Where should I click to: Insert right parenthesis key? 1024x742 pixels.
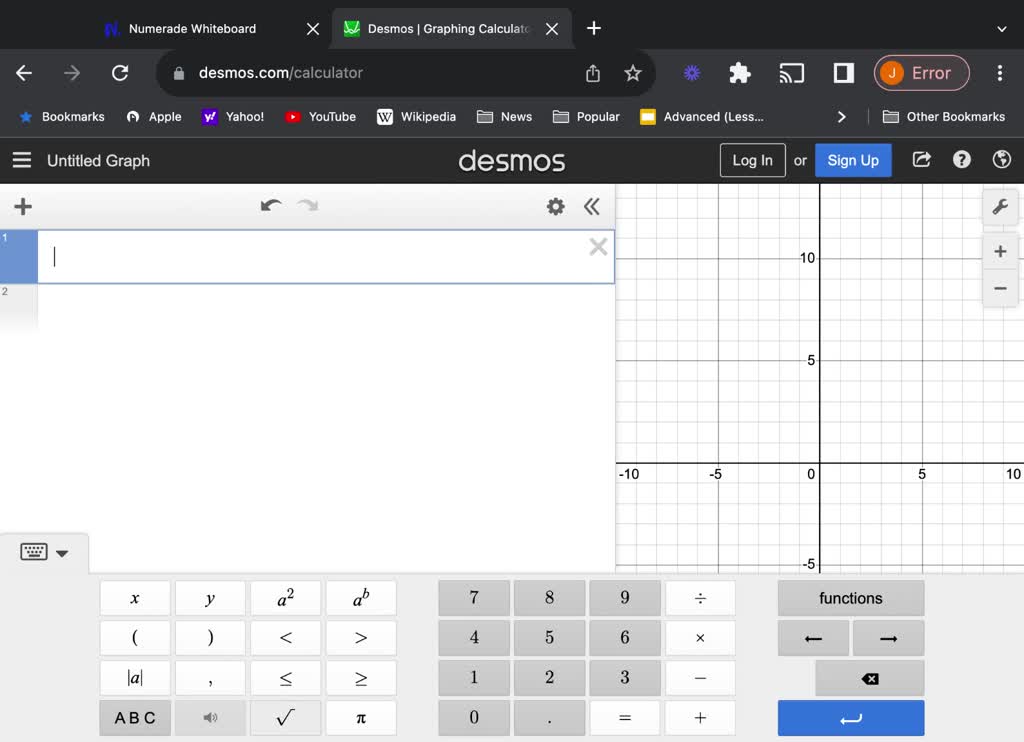pyautogui.click(x=210, y=638)
